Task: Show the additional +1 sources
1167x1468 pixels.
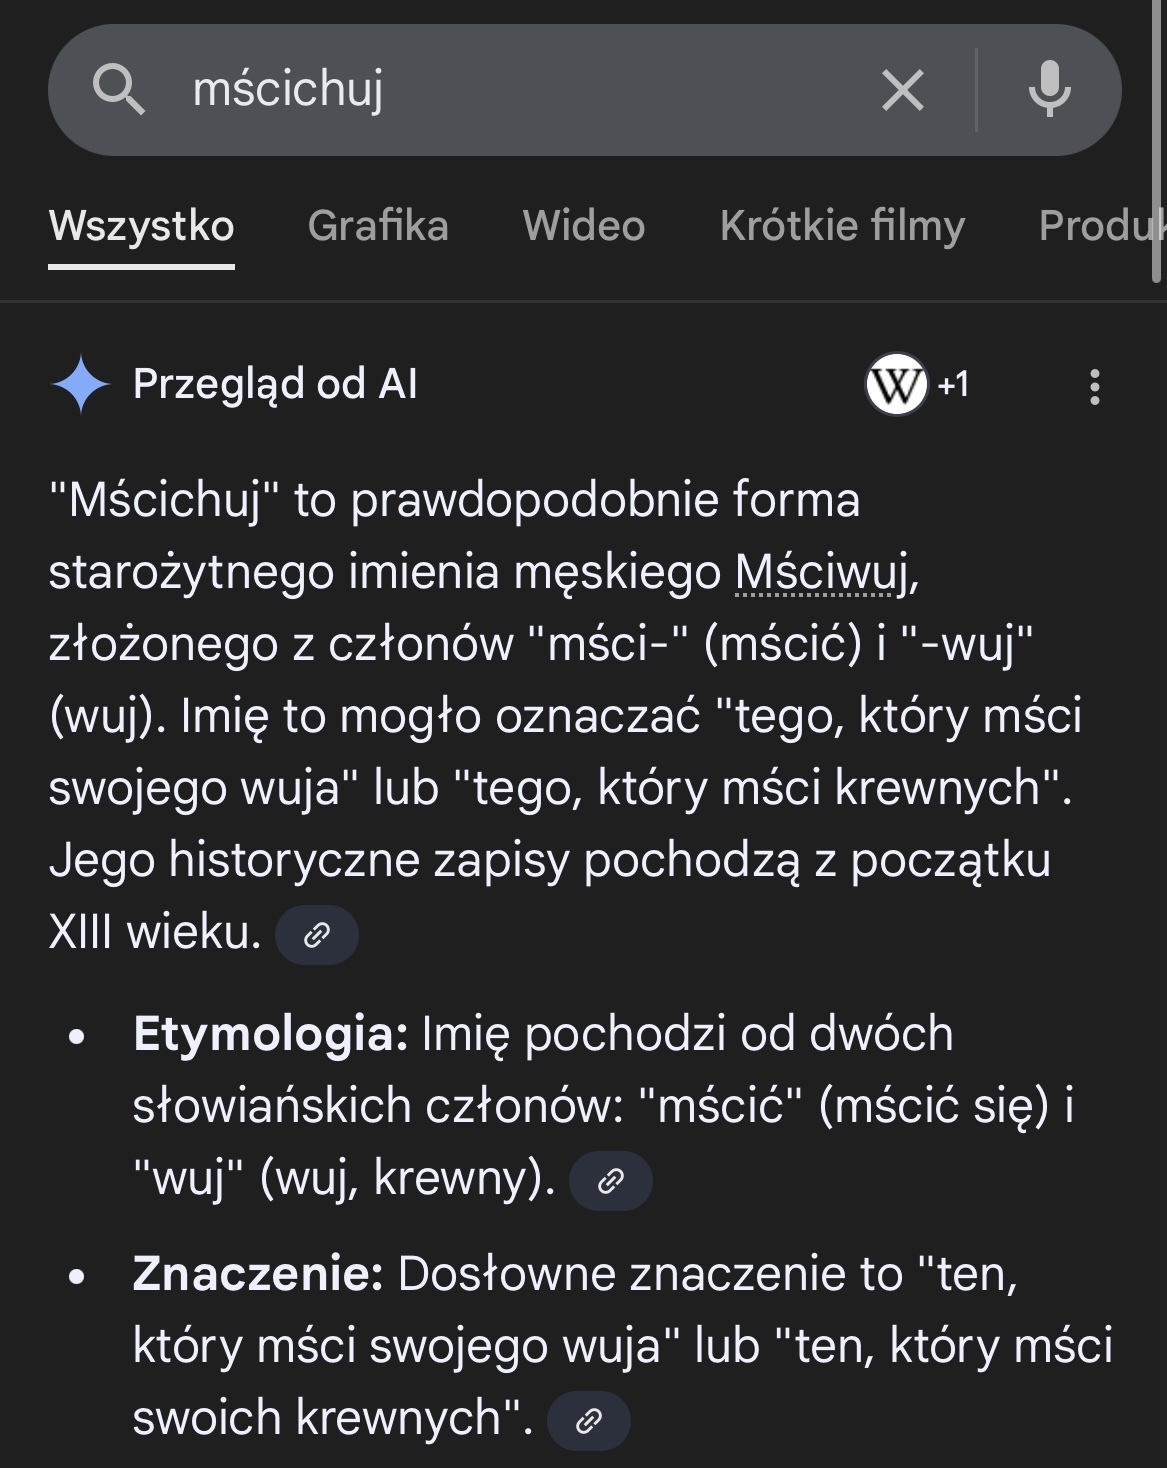Action: click(x=953, y=384)
